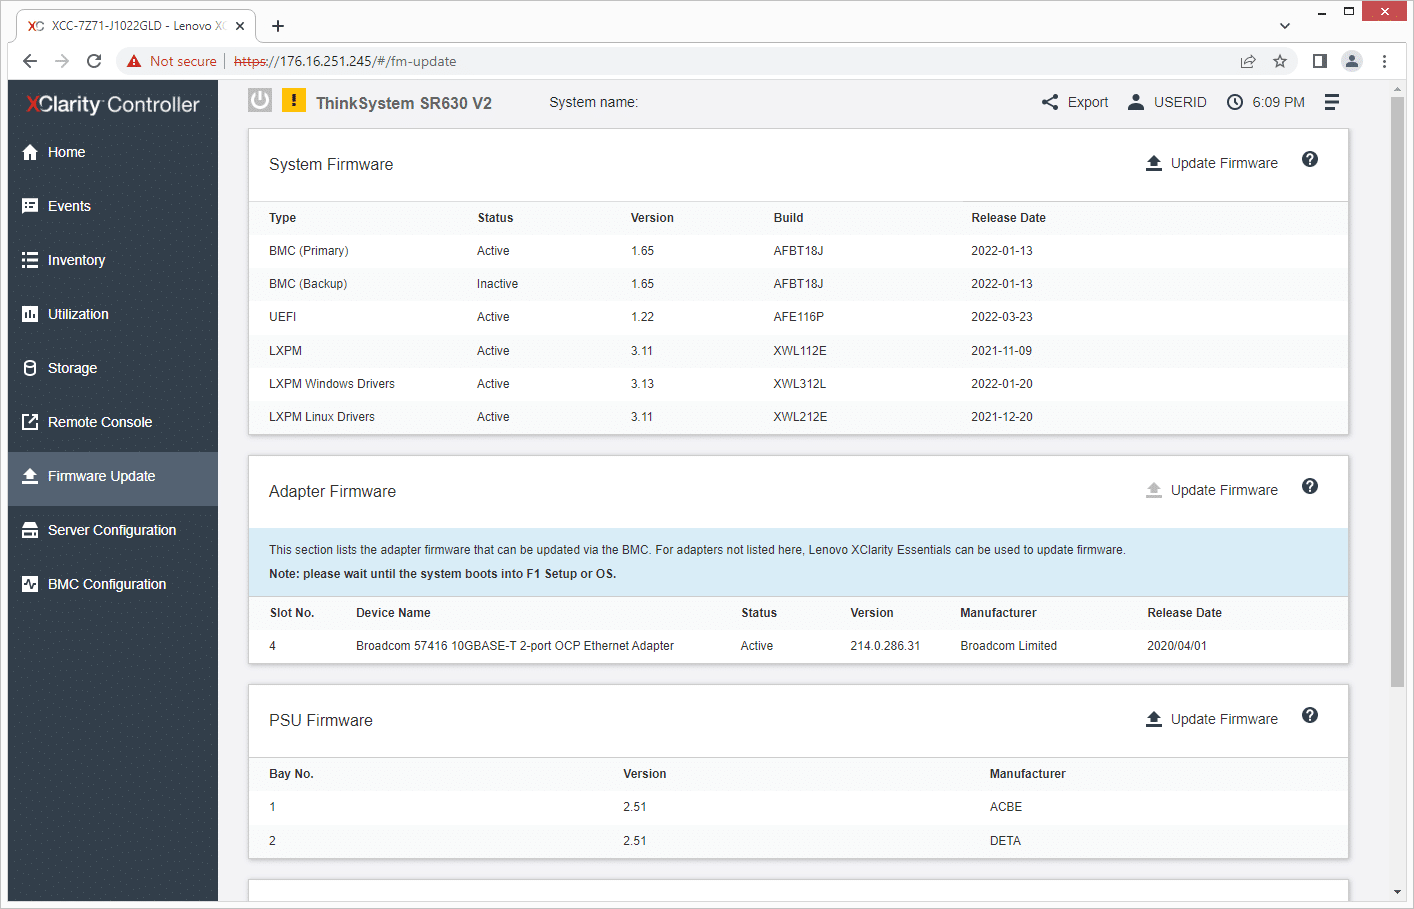Click Update Firmware for Adapter Firmware

(x=1212, y=490)
